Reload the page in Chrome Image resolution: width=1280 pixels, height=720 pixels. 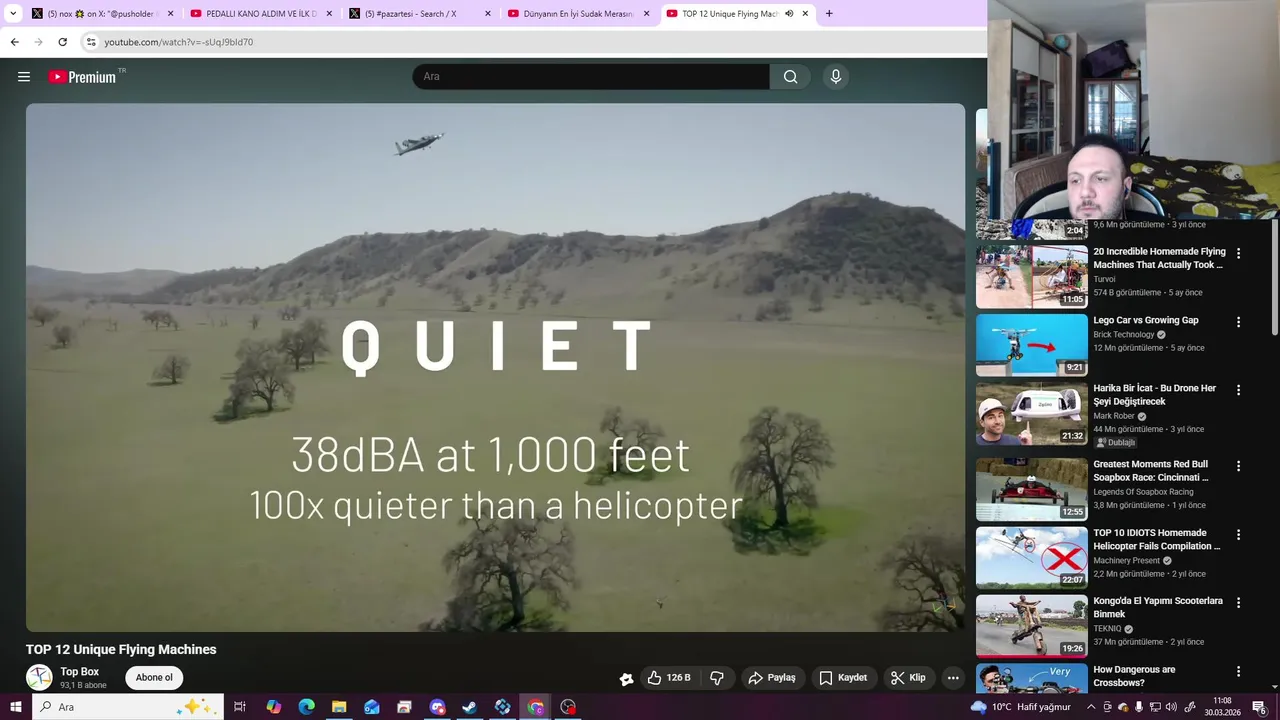click(62, 42)
